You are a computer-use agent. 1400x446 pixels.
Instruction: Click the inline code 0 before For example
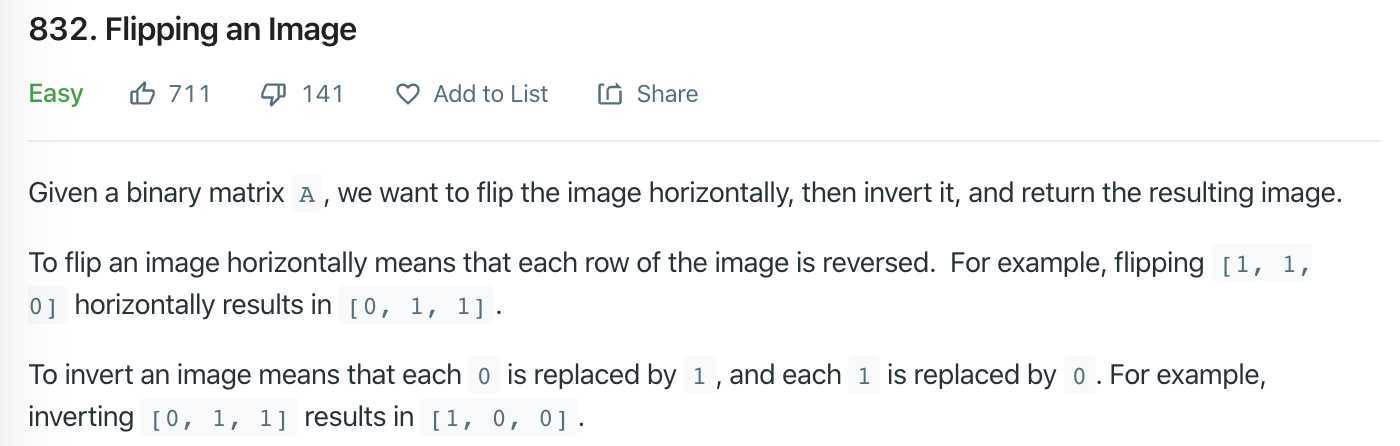(1079, 377)
